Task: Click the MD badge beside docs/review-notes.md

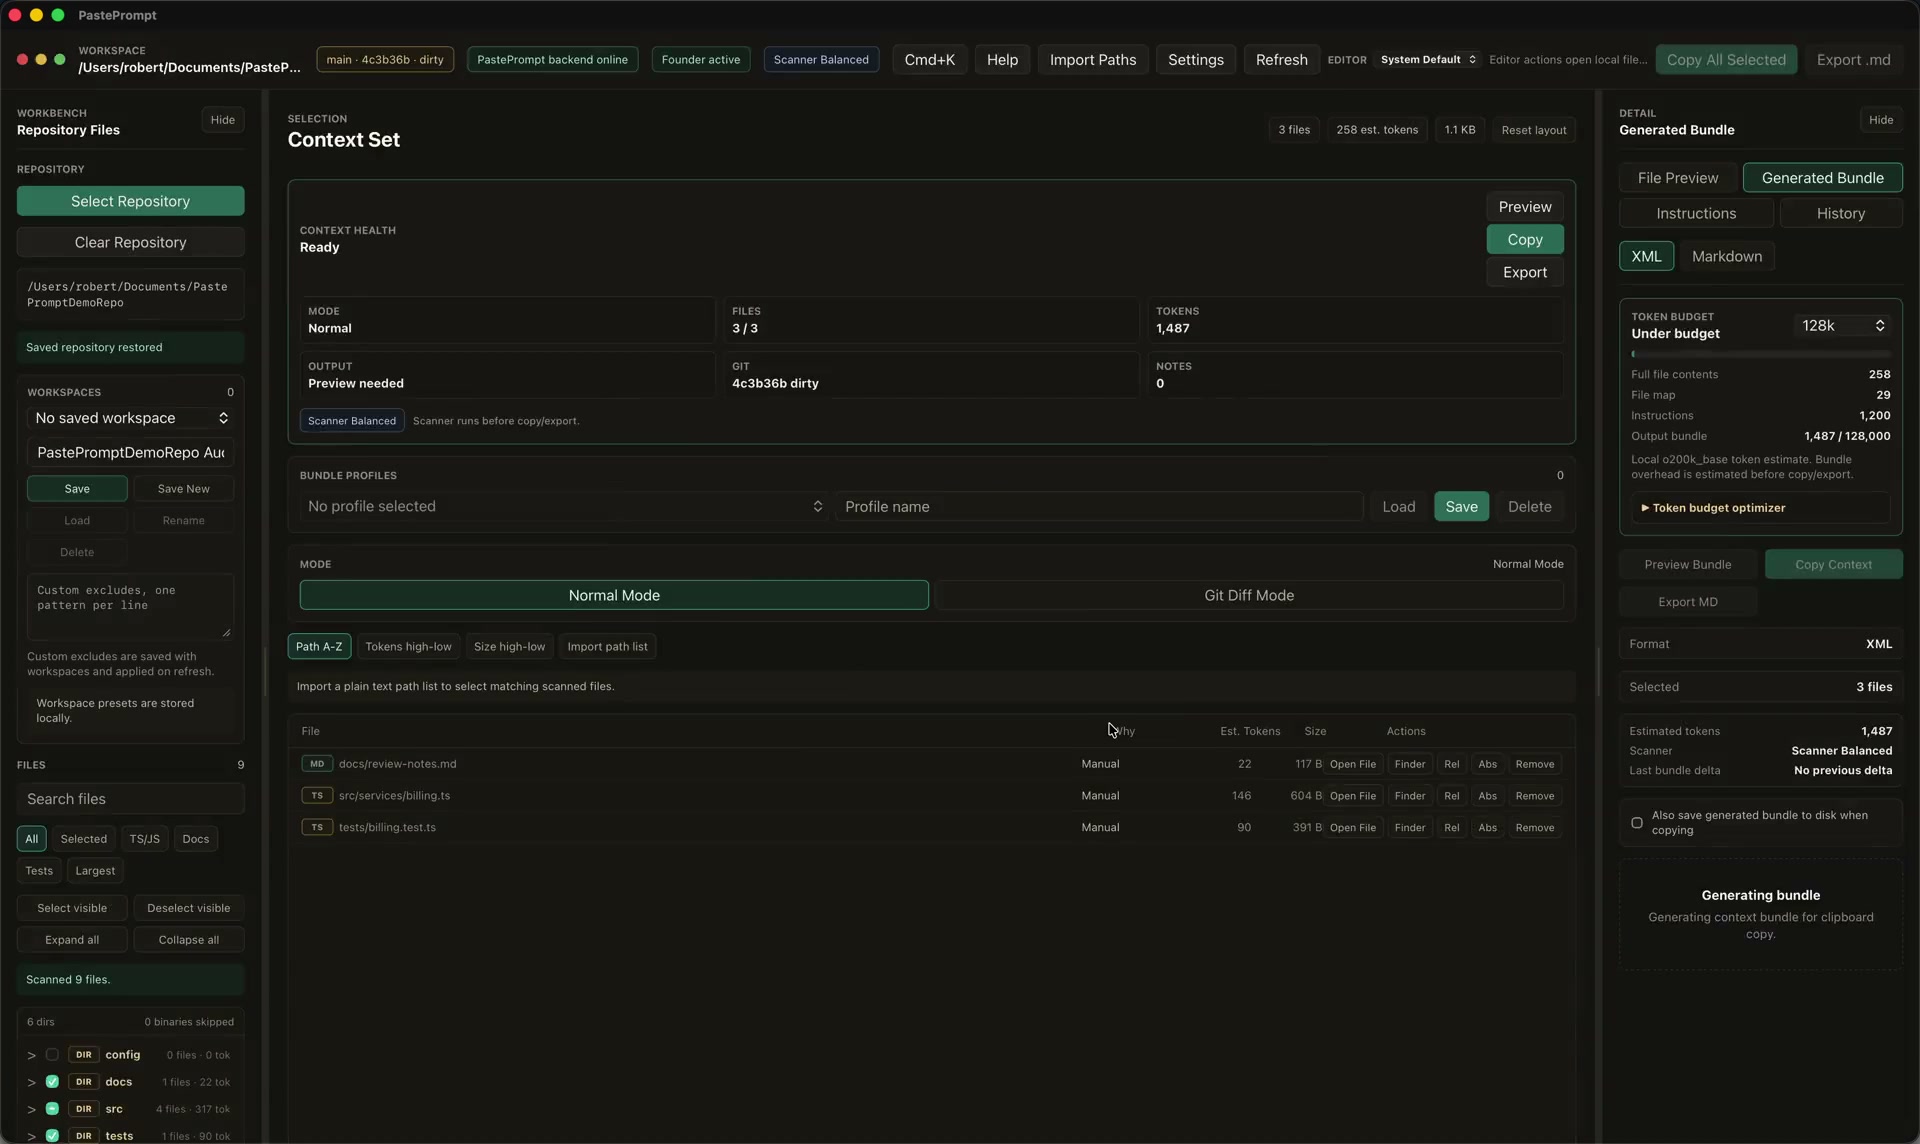Action: [317, 764]
